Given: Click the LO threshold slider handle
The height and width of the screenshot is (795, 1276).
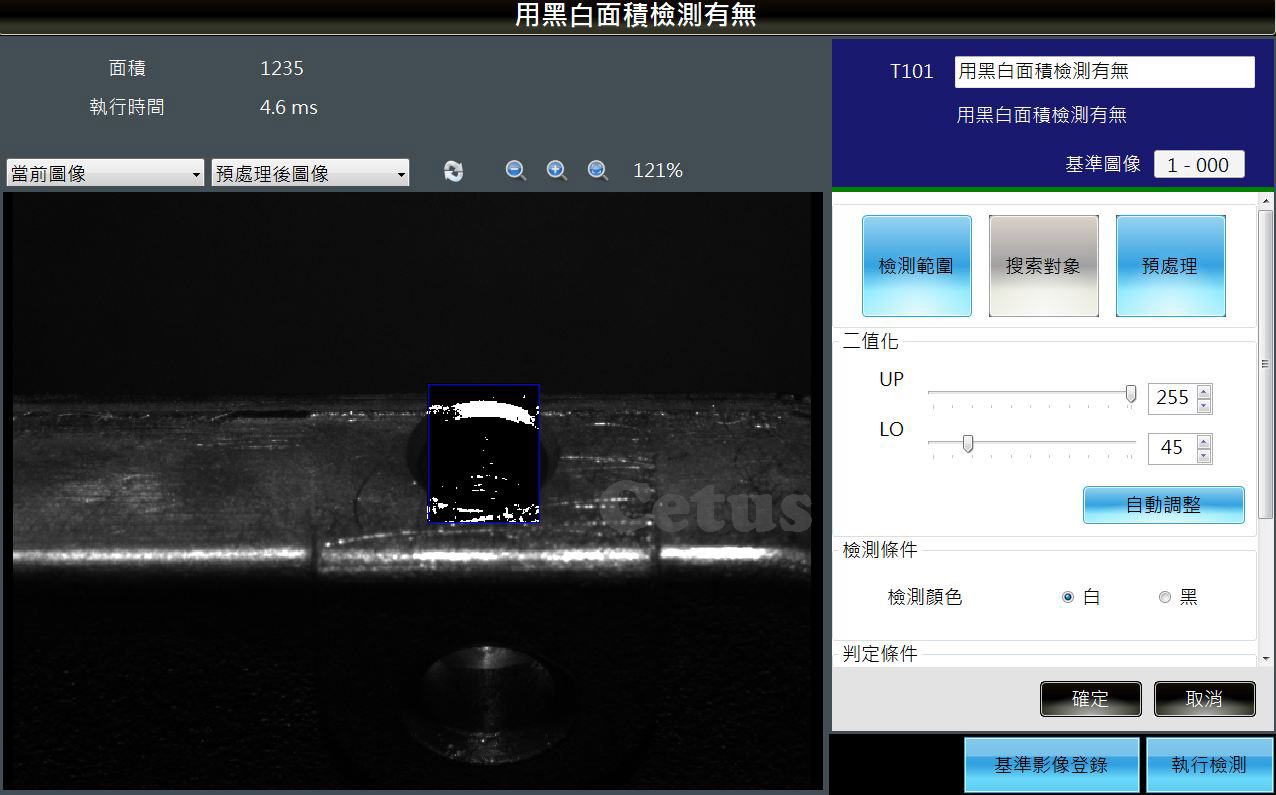Looking at the screenshot, I should [x=967, y=443].
